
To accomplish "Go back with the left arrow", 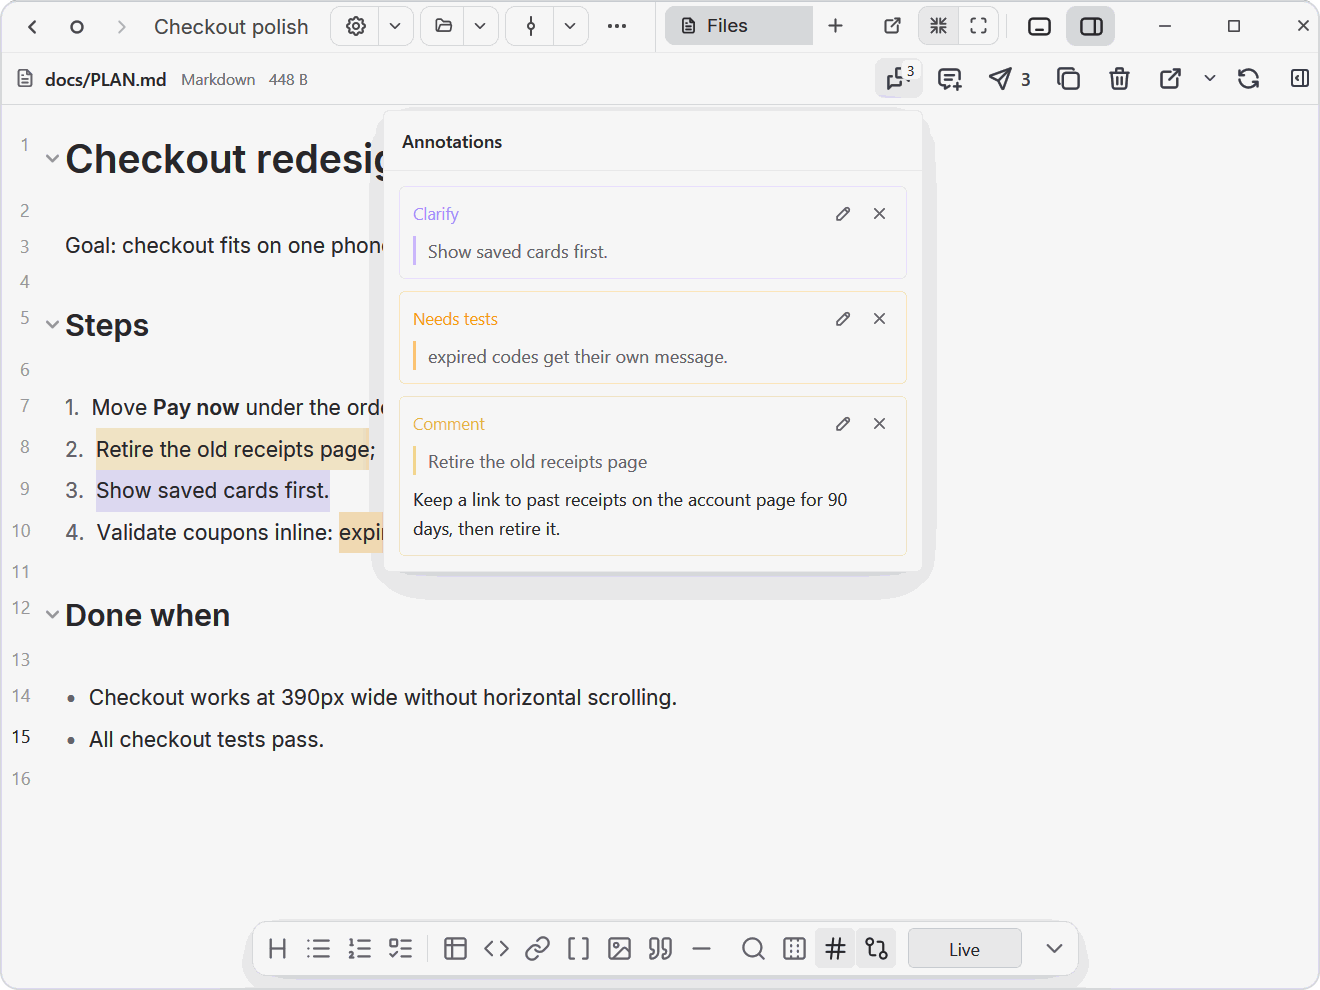I will click(x=32, y=27).
